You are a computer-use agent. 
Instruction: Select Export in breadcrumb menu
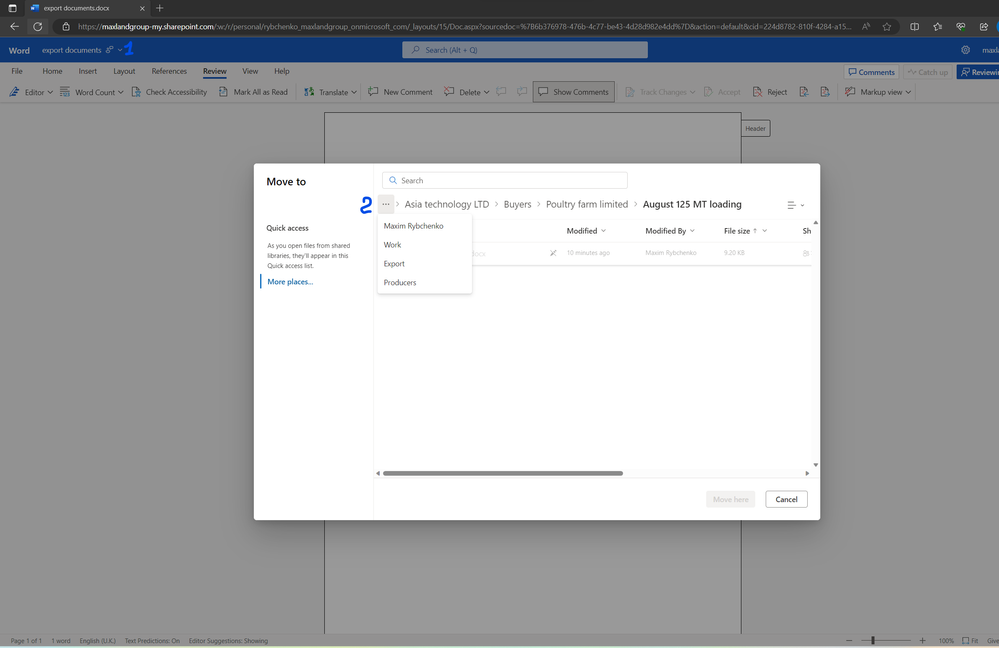click(x=424, y=264)
